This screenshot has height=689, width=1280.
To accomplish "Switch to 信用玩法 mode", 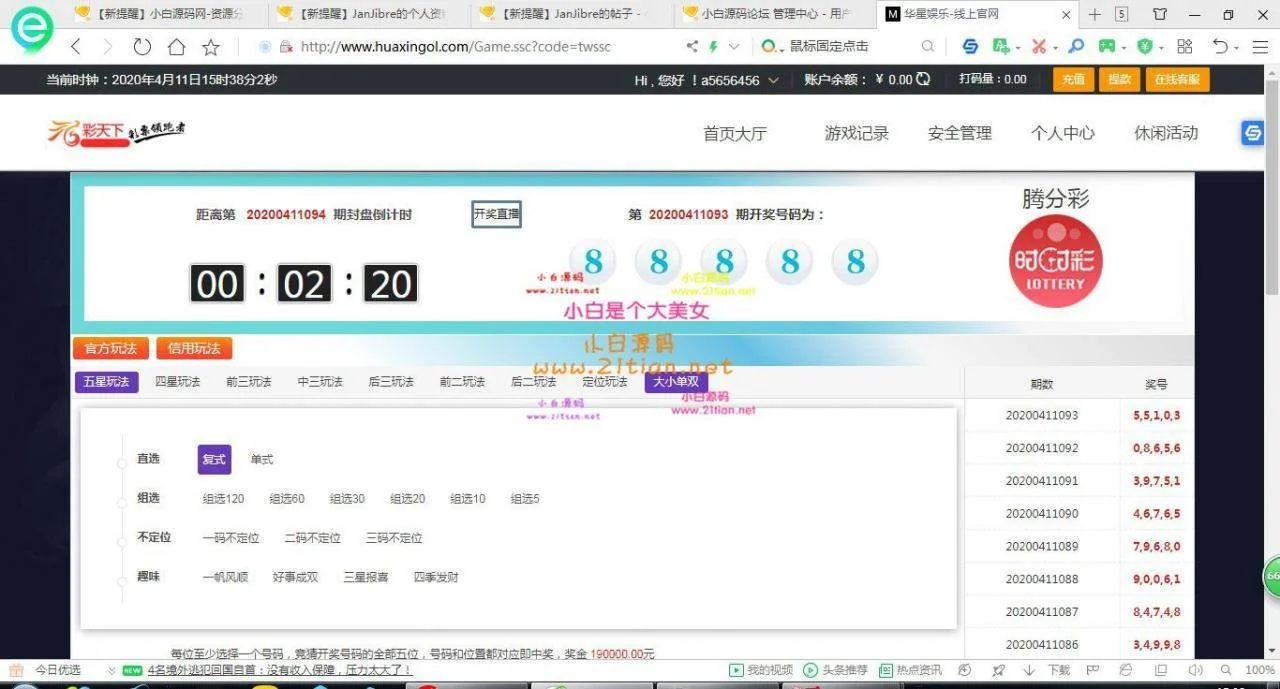I will [x=194, y=349].
